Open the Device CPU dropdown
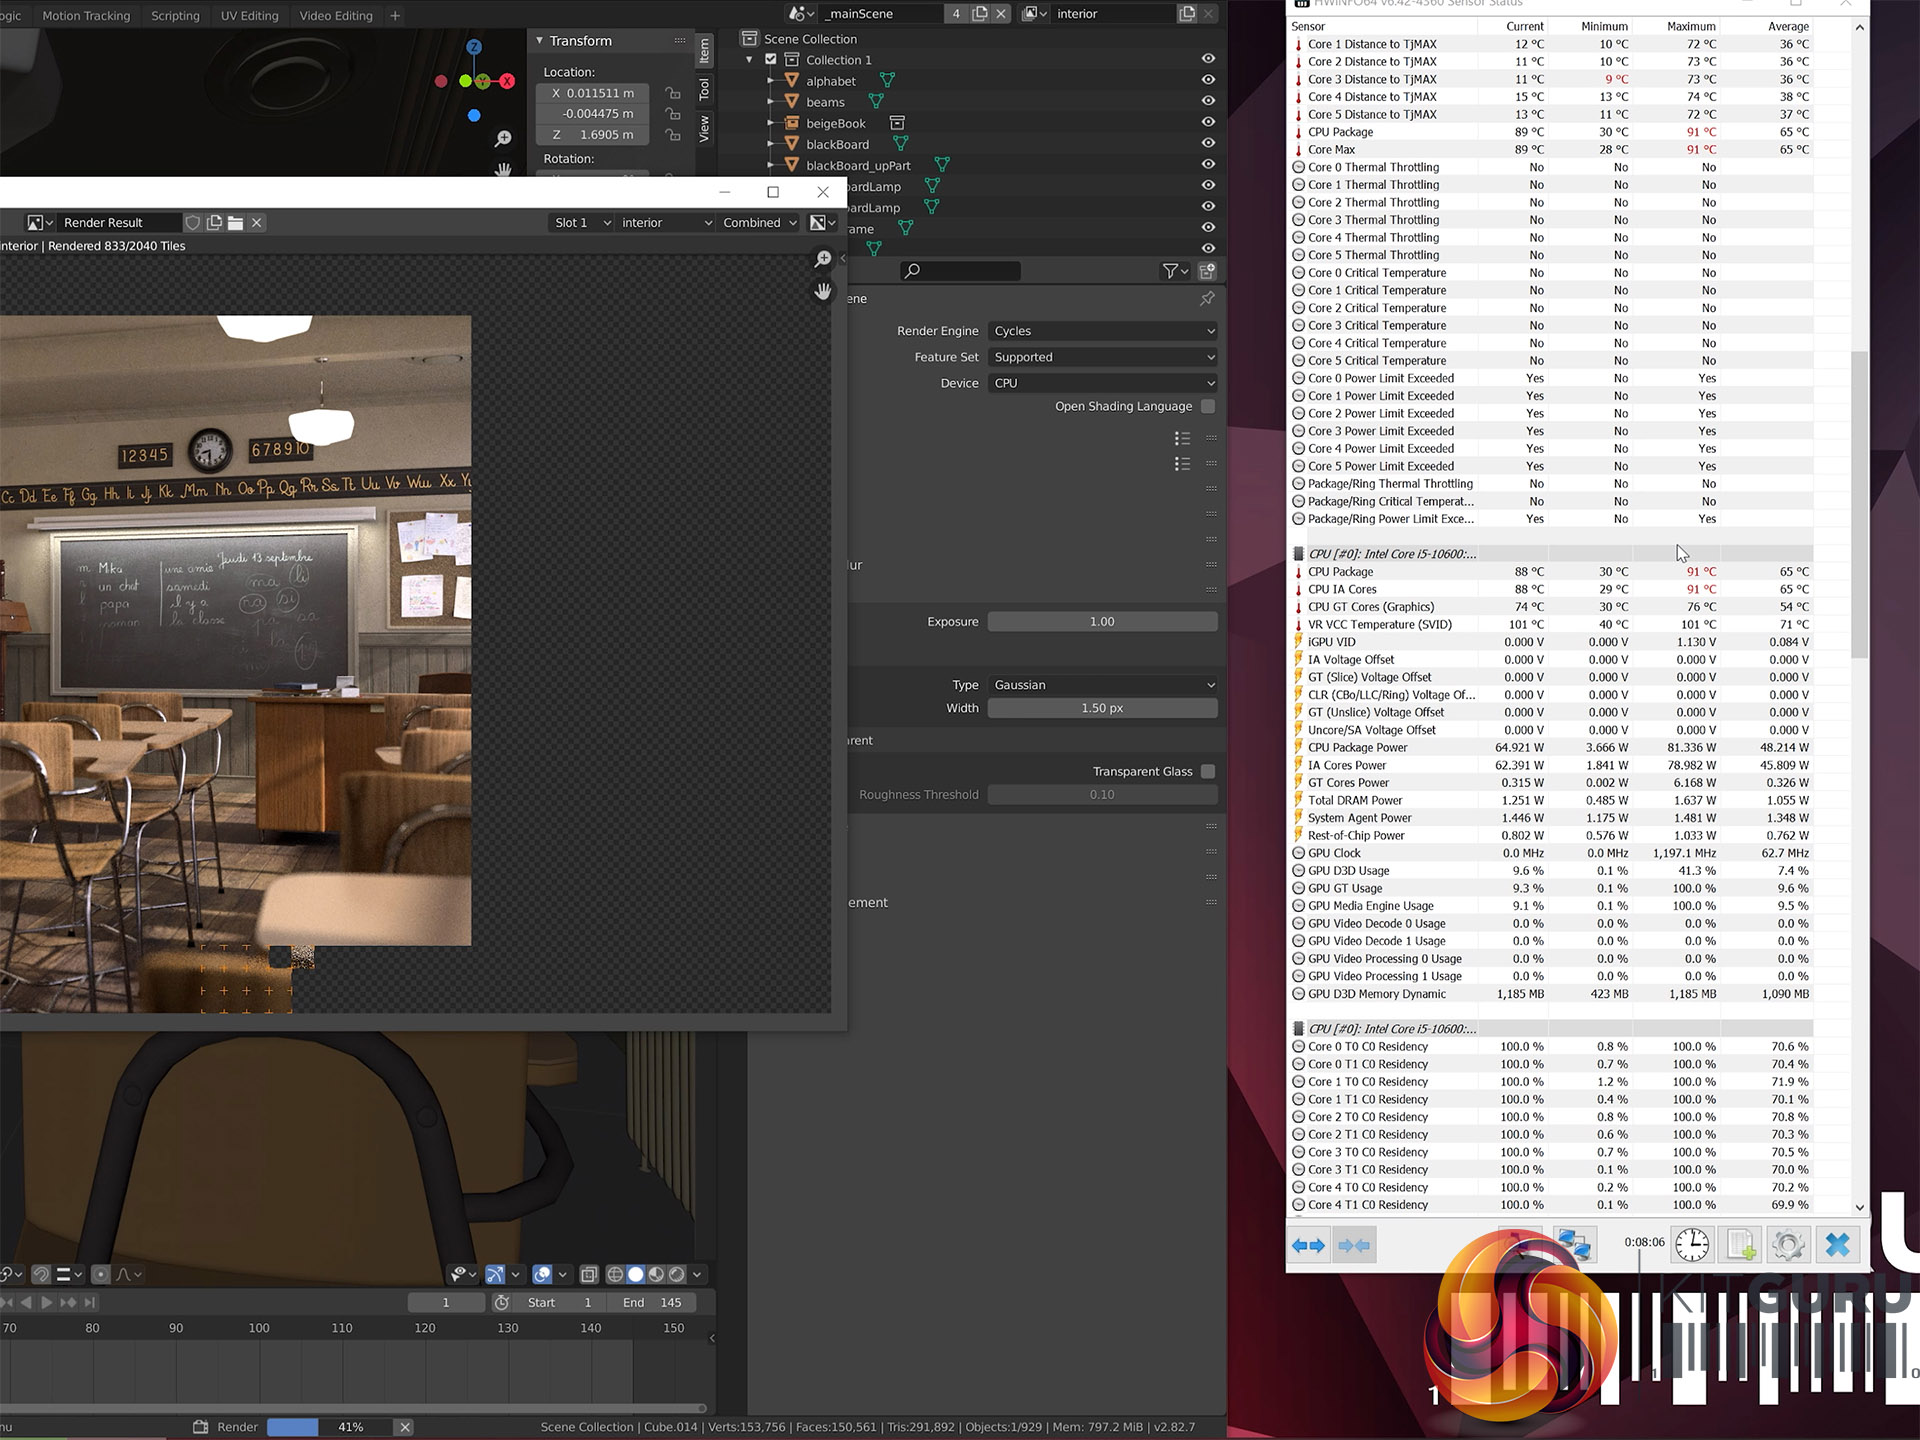Viewport: 1920px width, 1440px height. 1102,383
